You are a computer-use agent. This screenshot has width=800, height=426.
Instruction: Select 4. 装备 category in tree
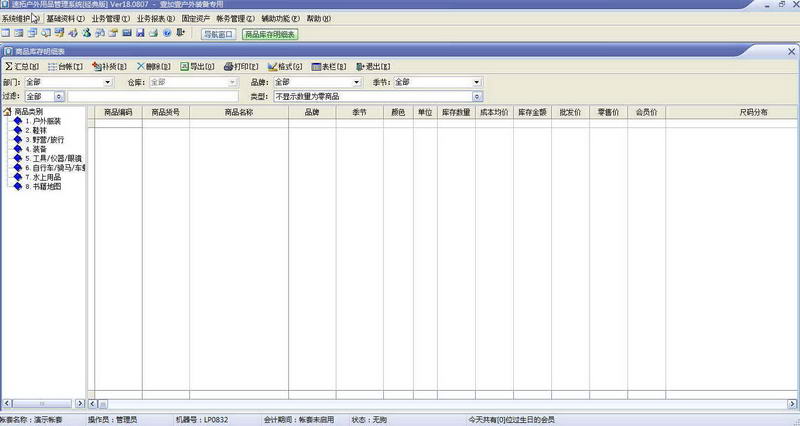click(36, 149)
